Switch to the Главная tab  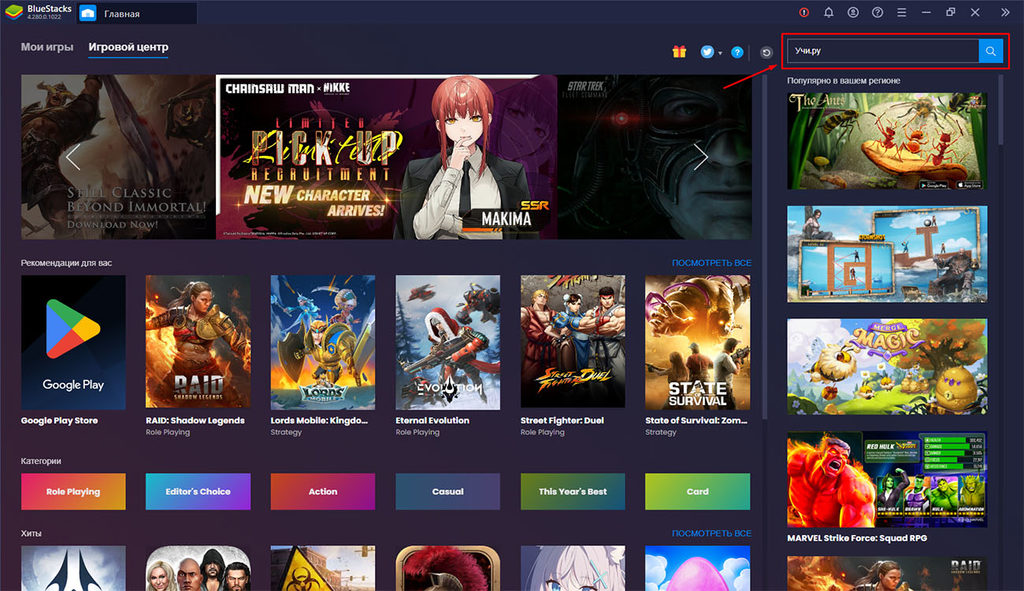pyautogui.click(x=137, y=13)
